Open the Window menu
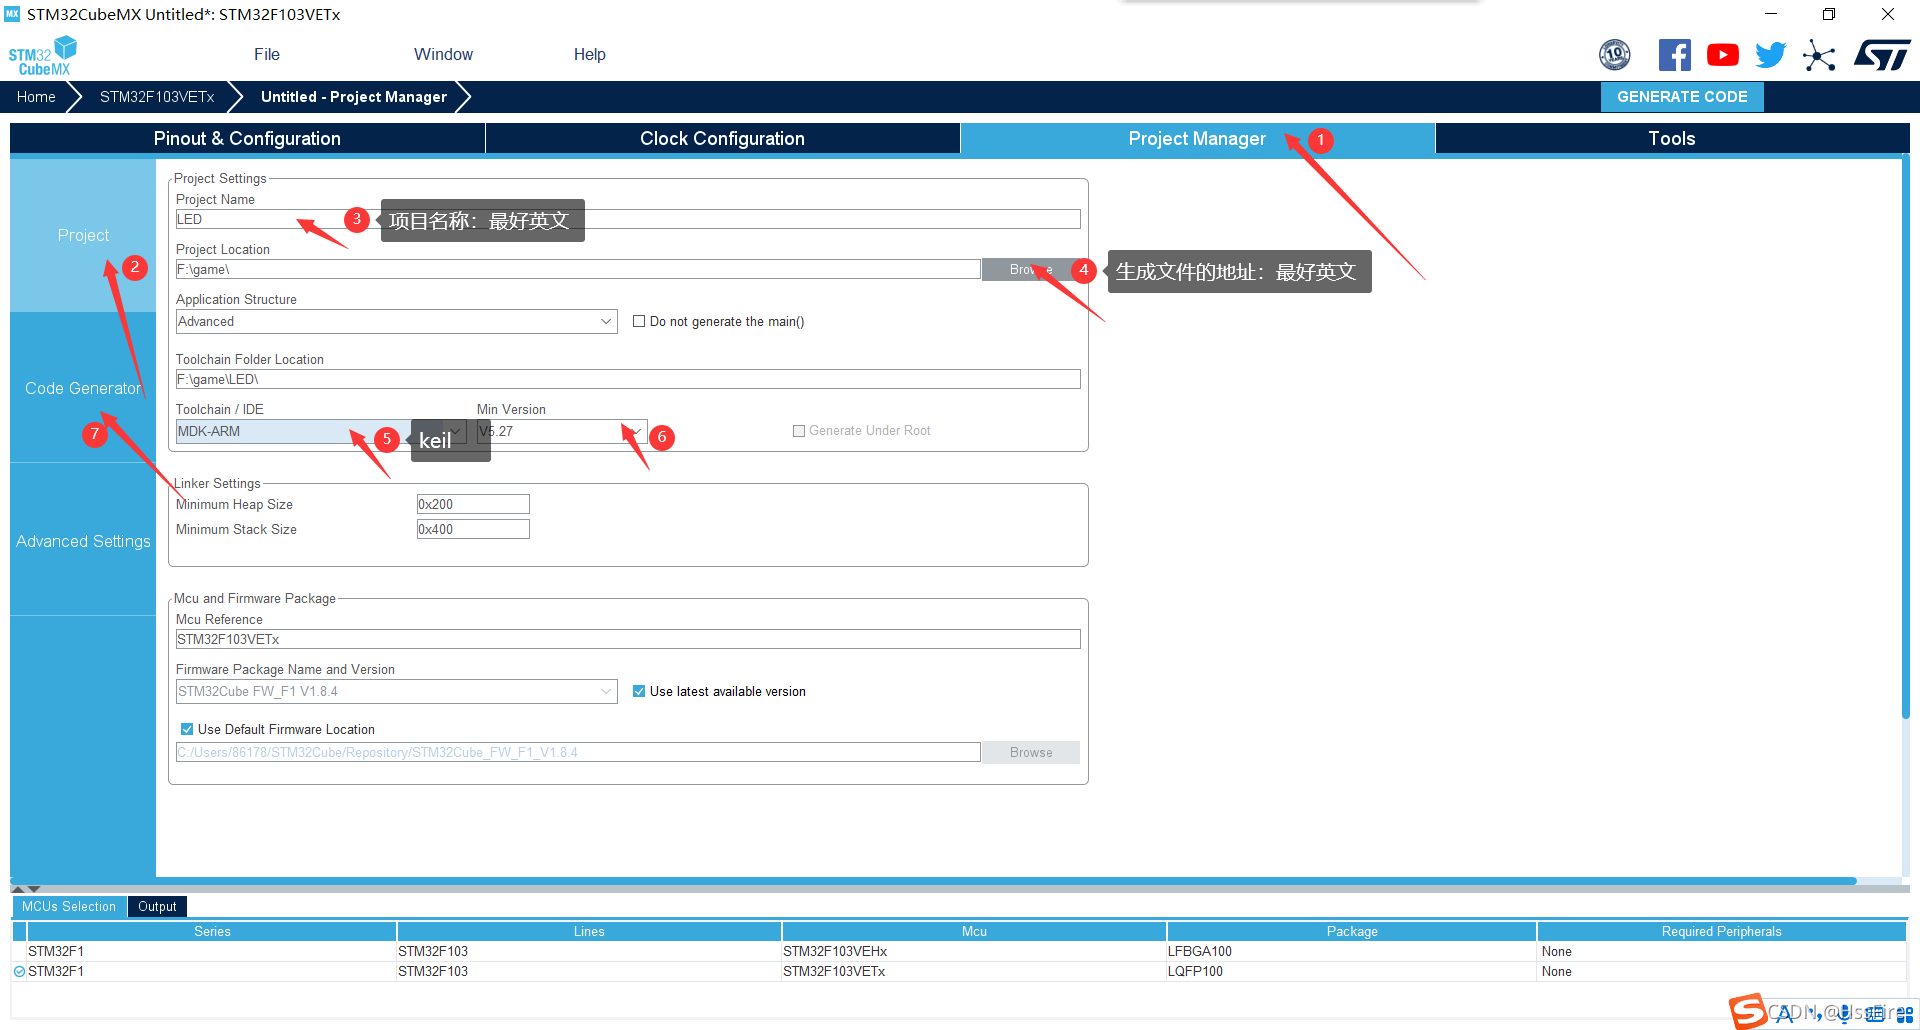 point(443,54)
